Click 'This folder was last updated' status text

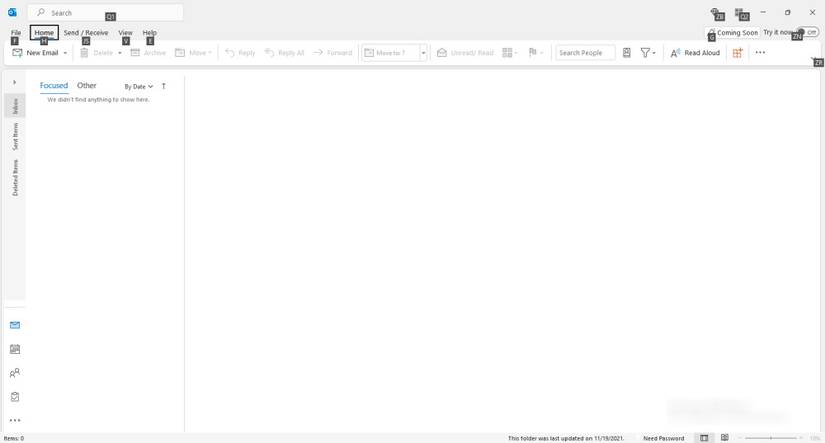[x=566, y=438]
